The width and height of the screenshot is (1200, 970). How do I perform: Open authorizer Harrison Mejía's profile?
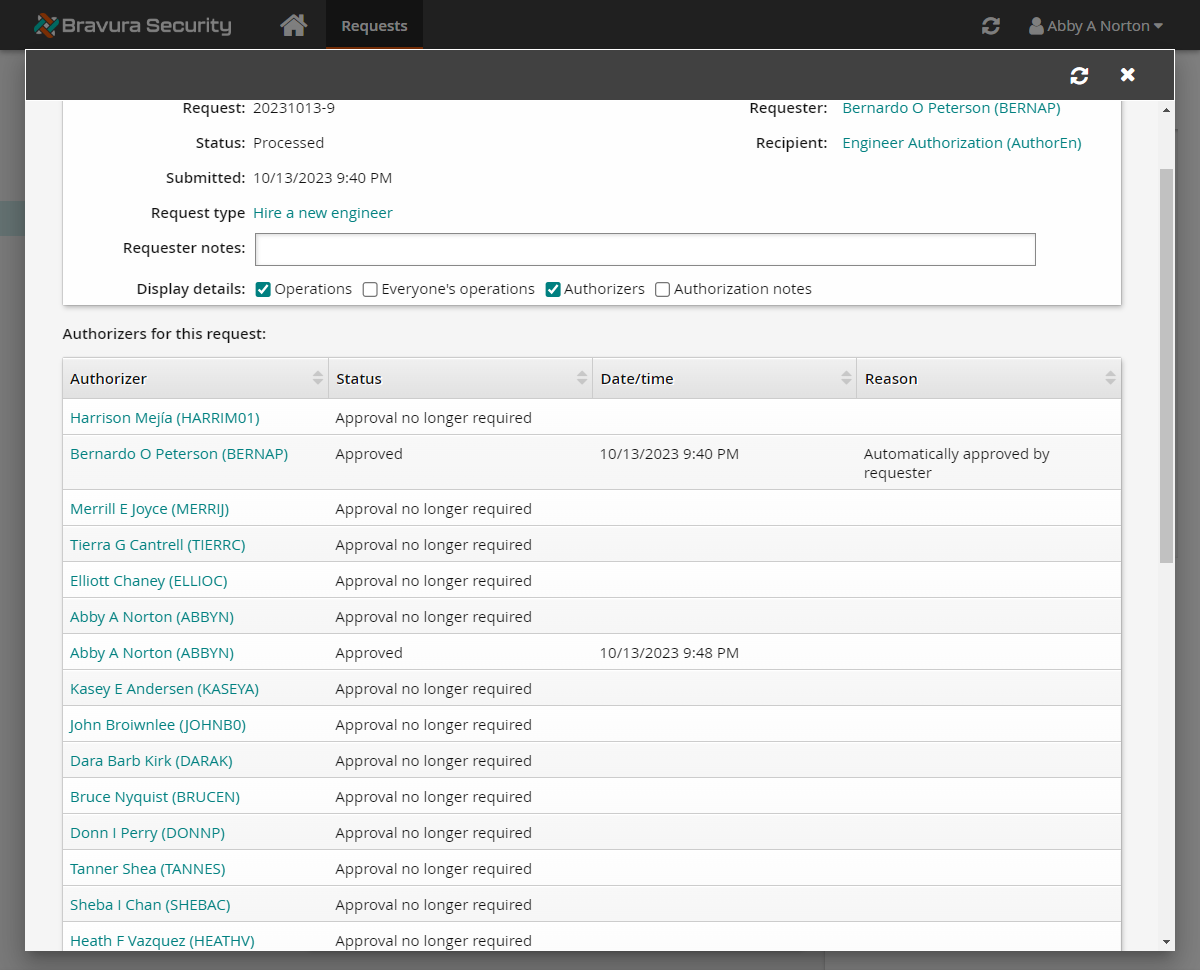click(165, 417)
